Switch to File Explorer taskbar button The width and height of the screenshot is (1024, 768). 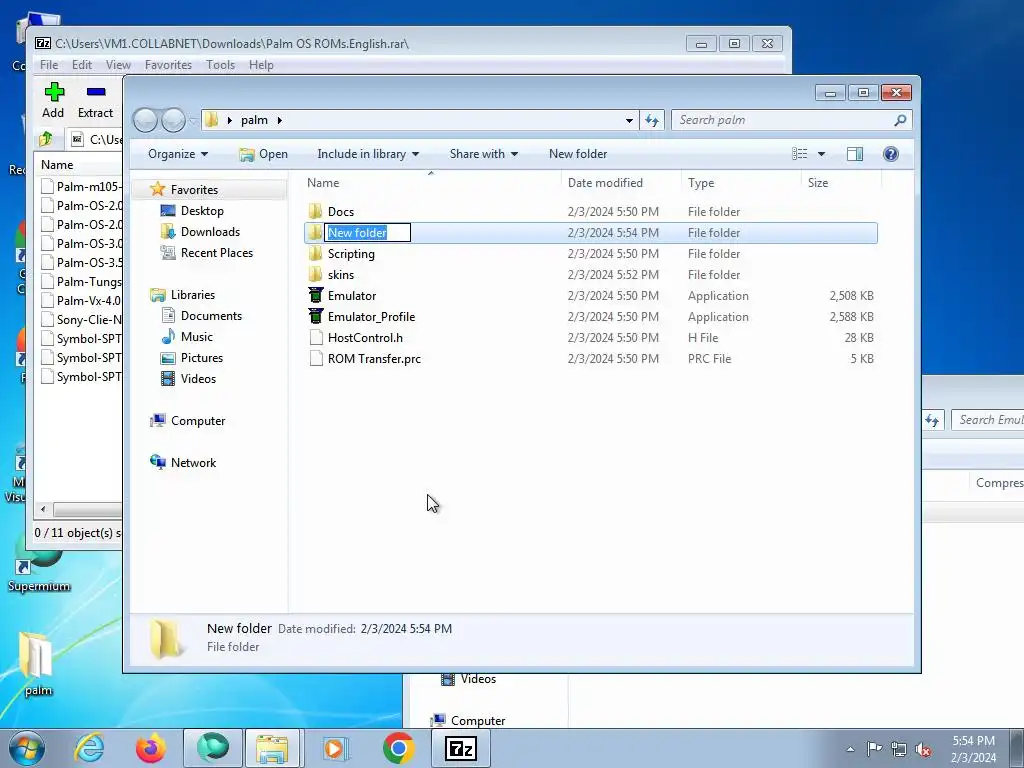(274, 748)
